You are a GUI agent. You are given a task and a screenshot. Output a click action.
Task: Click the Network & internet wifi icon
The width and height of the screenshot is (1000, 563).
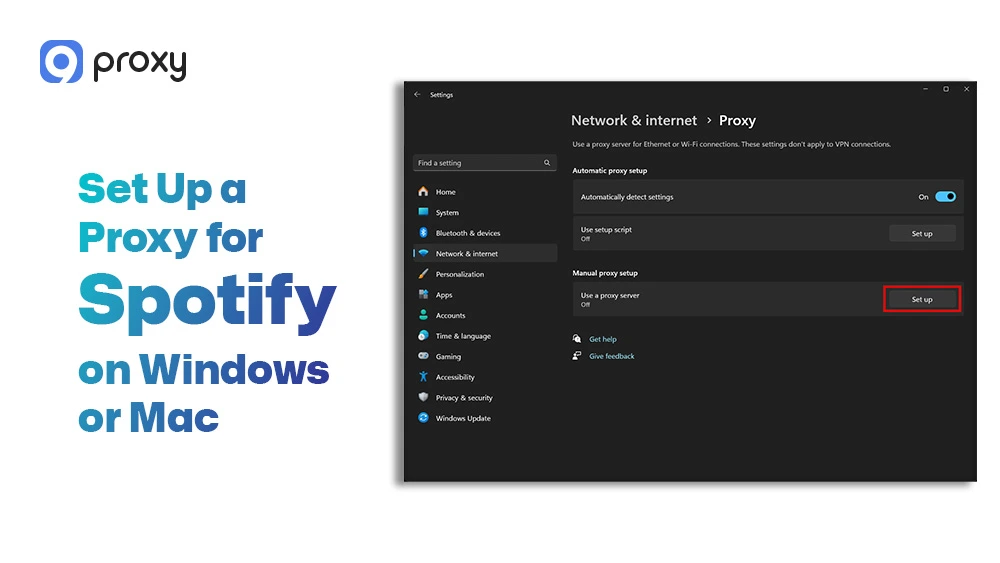(423, 253)
